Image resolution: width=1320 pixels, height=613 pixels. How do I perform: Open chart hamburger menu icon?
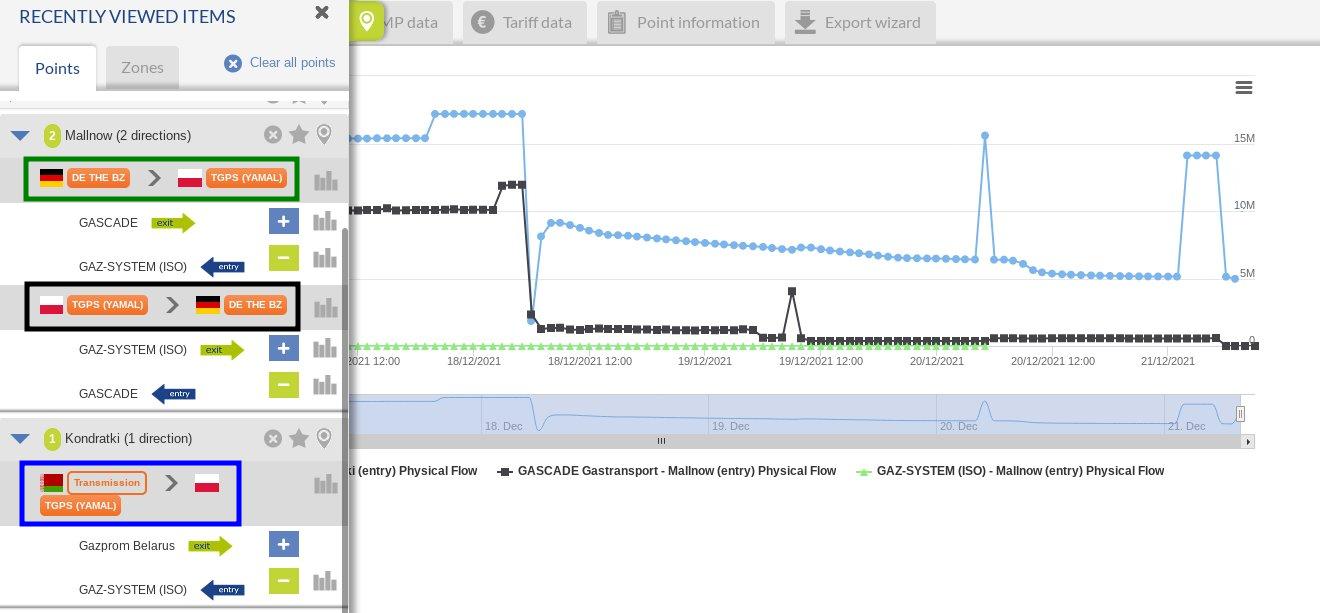1244,88
